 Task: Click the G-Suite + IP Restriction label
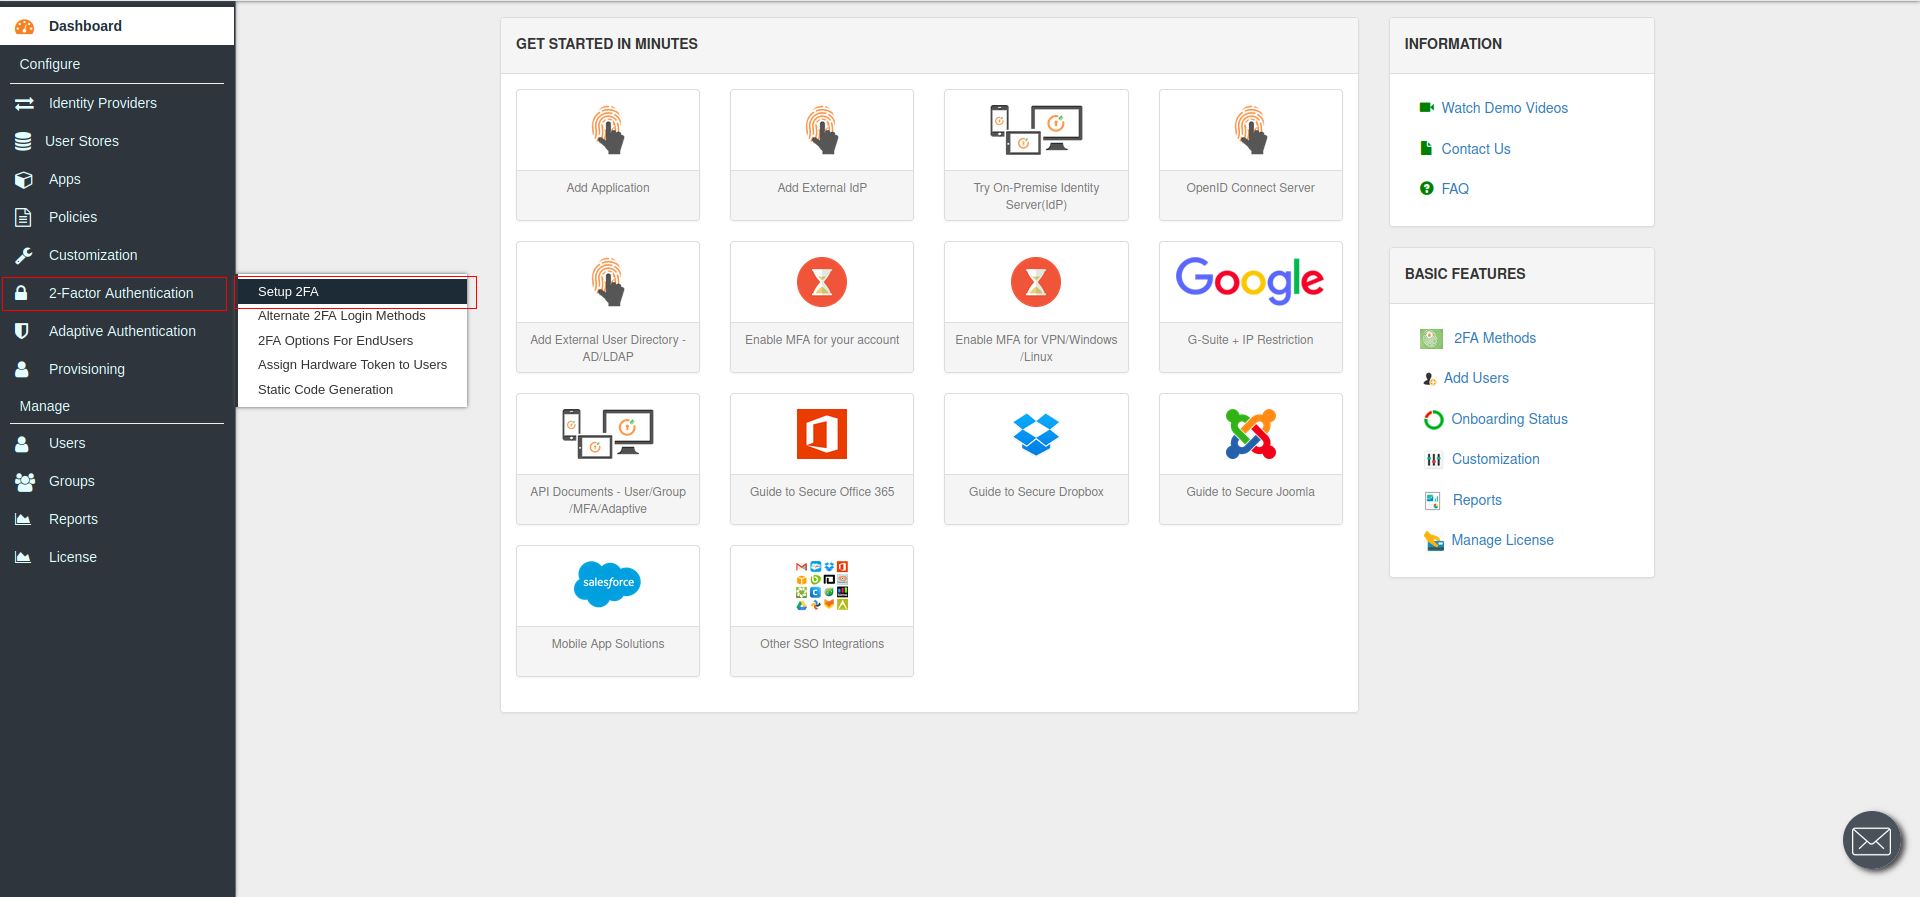pyautogui.click(x=1250, y=340)
